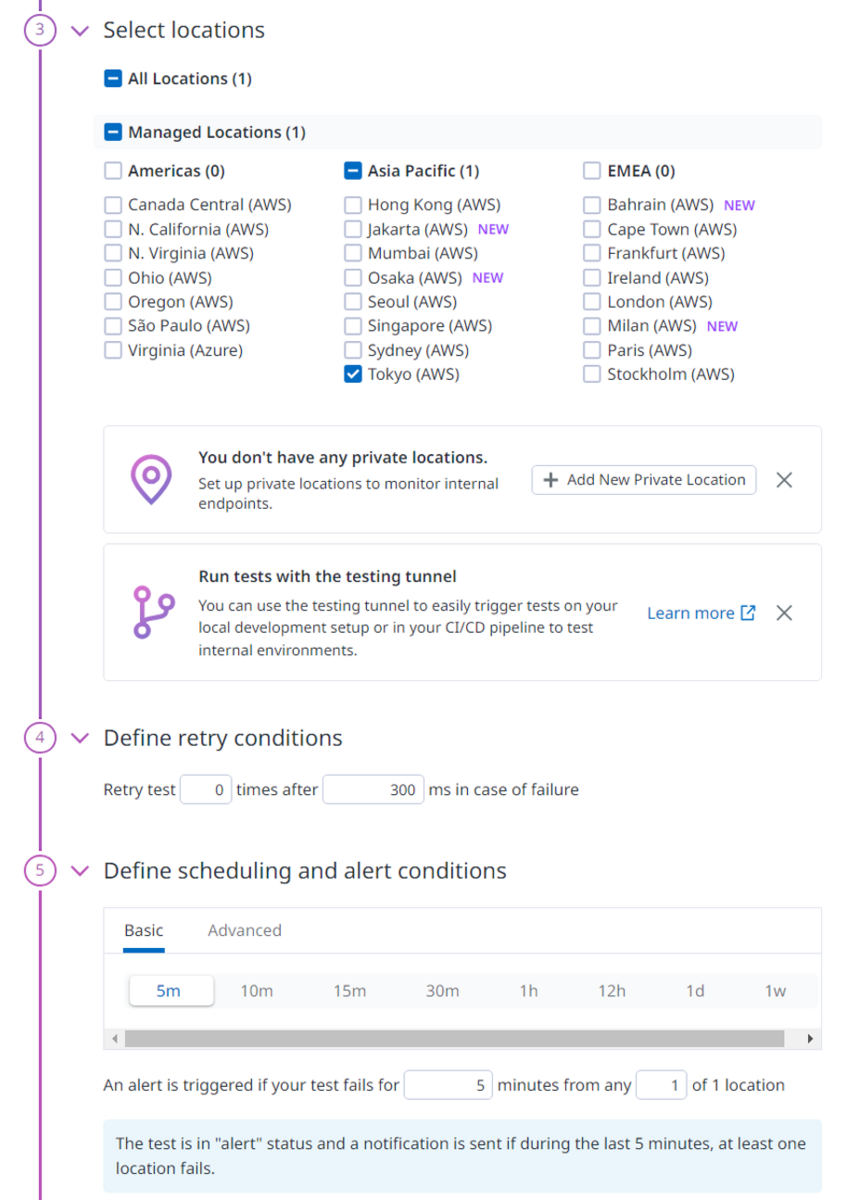
Task: Click the testing tunnel branch icon
Action: tap(152, 612)
